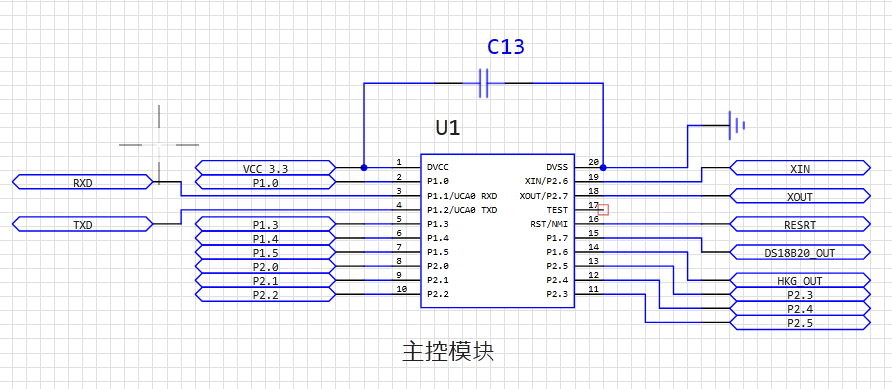Click the U1 designator label
The image size is (892, 389).
tap(448, 128)
